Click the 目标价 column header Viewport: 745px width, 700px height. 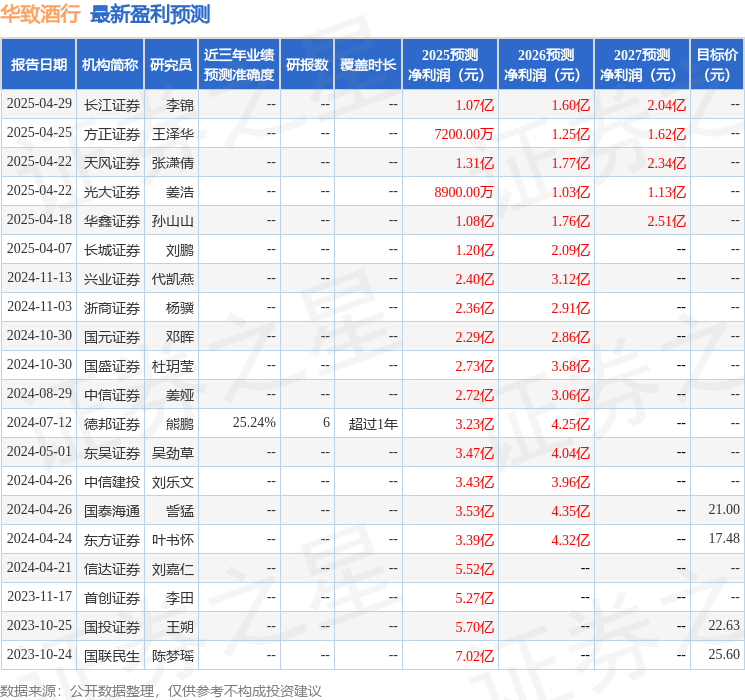click(717, 65)
